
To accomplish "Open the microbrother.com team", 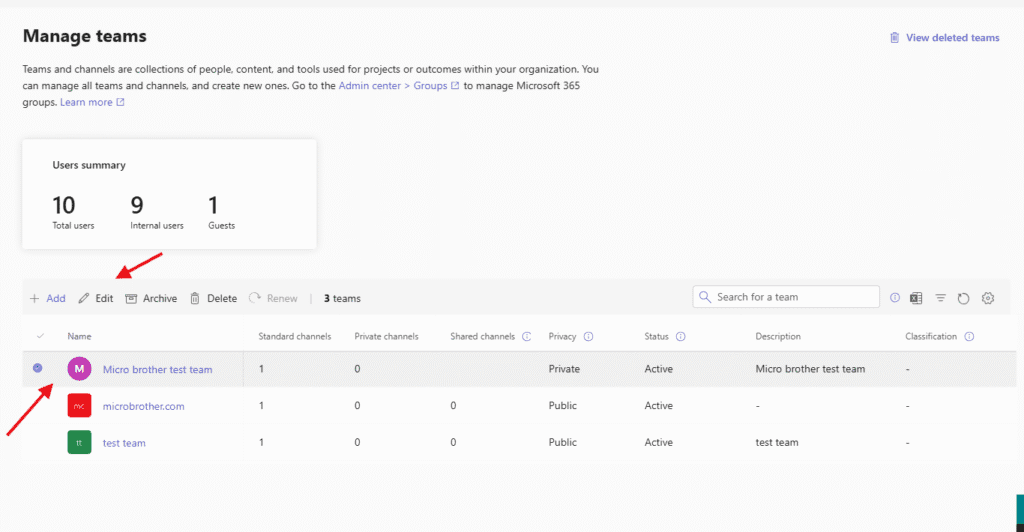I will 143,406.
